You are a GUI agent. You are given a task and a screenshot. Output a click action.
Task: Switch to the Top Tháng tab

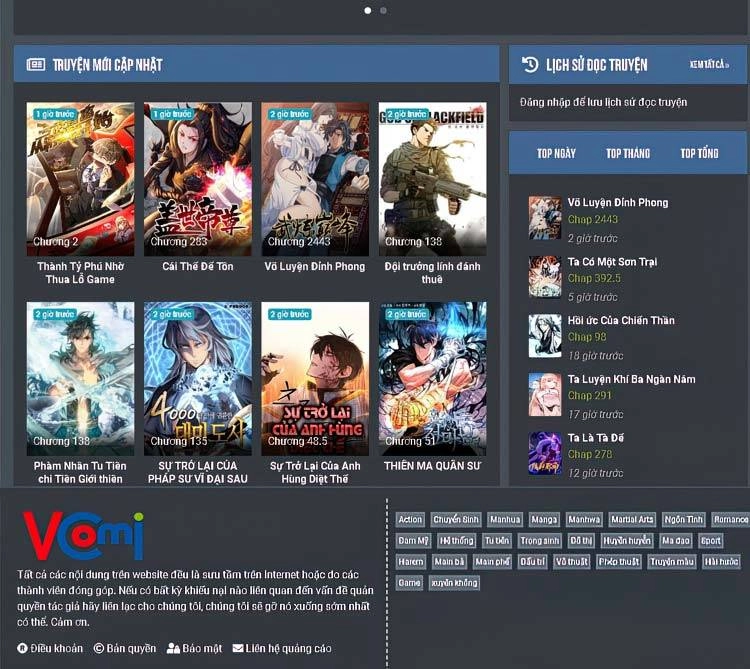pos(627,153)
